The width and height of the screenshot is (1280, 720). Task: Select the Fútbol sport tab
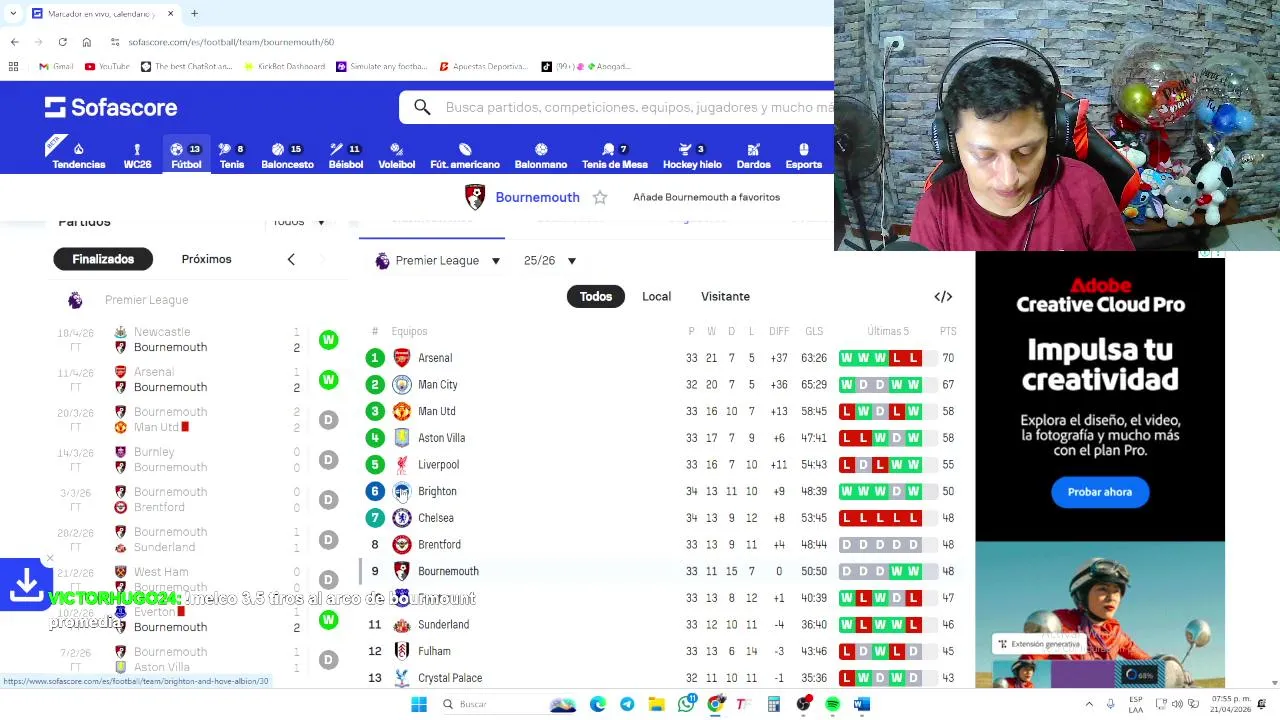[x=186, y=155]
